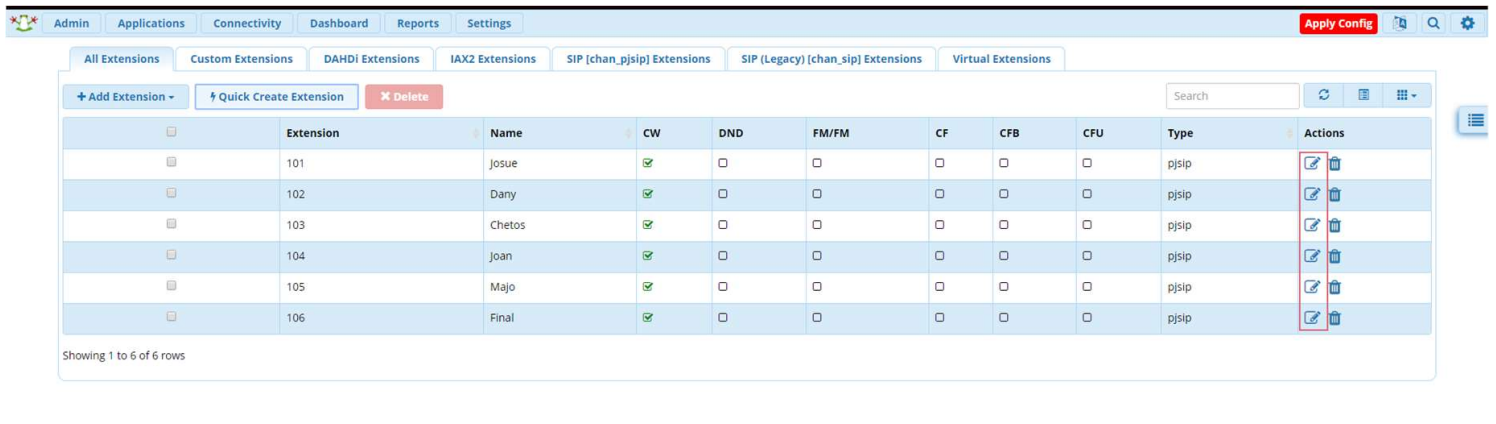This screenshot has height=424, width=1496.
Task: Select row checkbox for extension 106
Action: click(x=171, y=316)
